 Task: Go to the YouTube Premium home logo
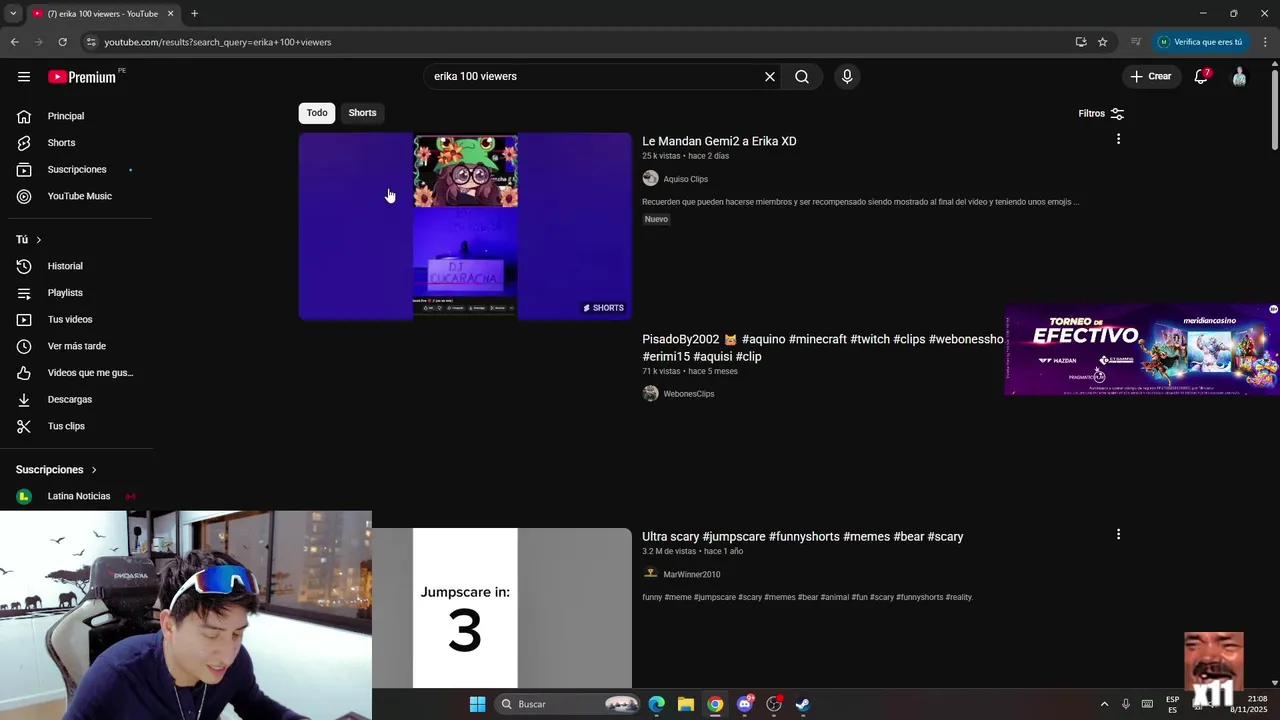click(x=82, y=77)
